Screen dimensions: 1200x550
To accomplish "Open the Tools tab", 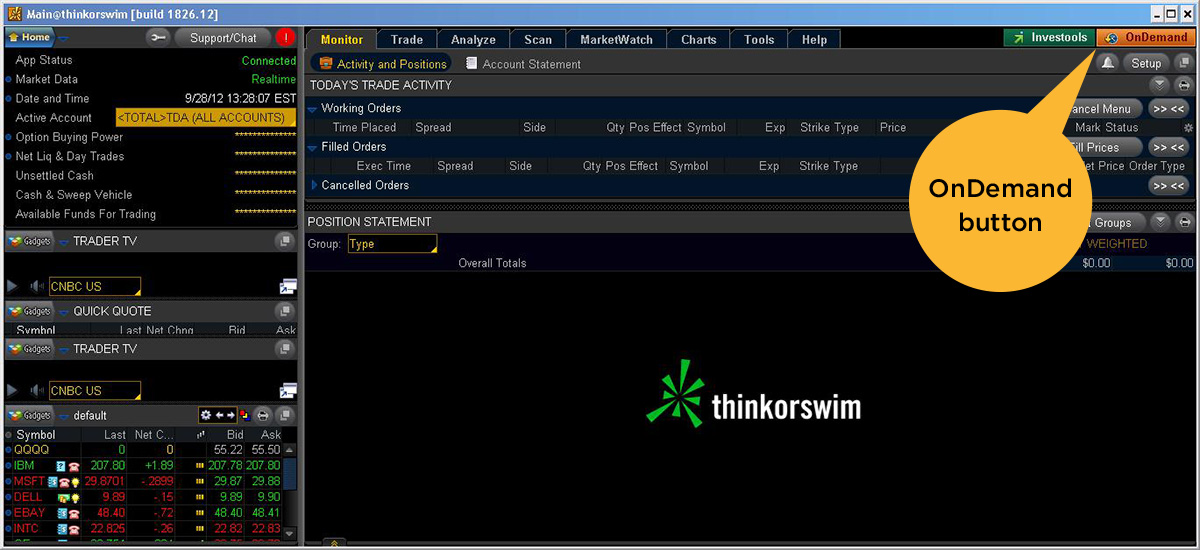I will click(x=759, y=39).
